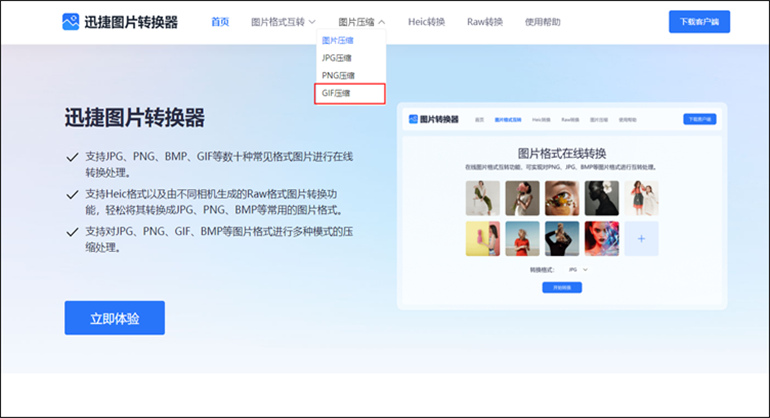
Task: Click the 迅捷图片转换器 main heading text
Action: coord(135,118)
